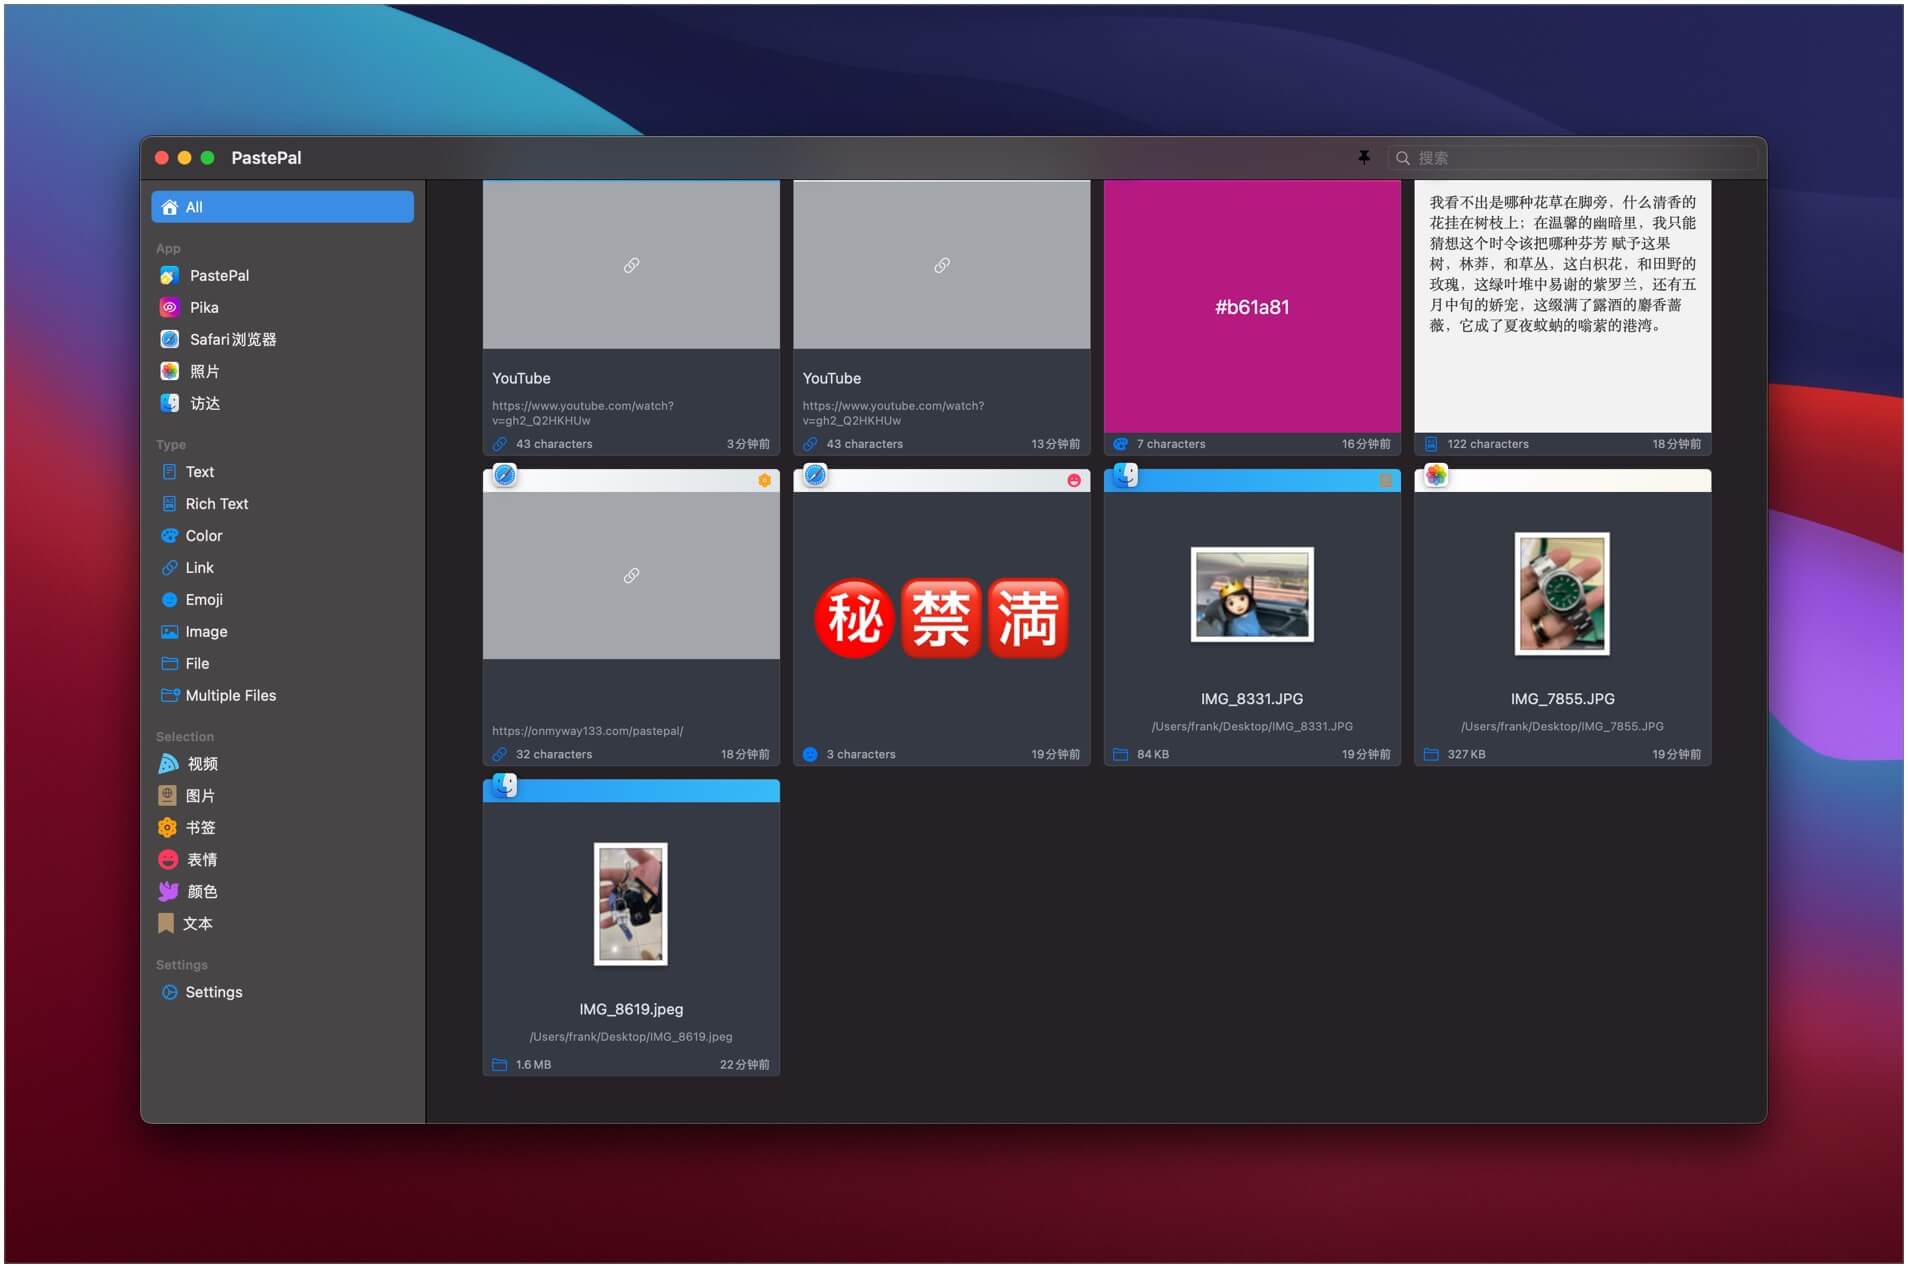The image size is (1908, 1268).
Task: Click IMG_8331.JPG image thumbnail
Action: tap(1252, 594)
